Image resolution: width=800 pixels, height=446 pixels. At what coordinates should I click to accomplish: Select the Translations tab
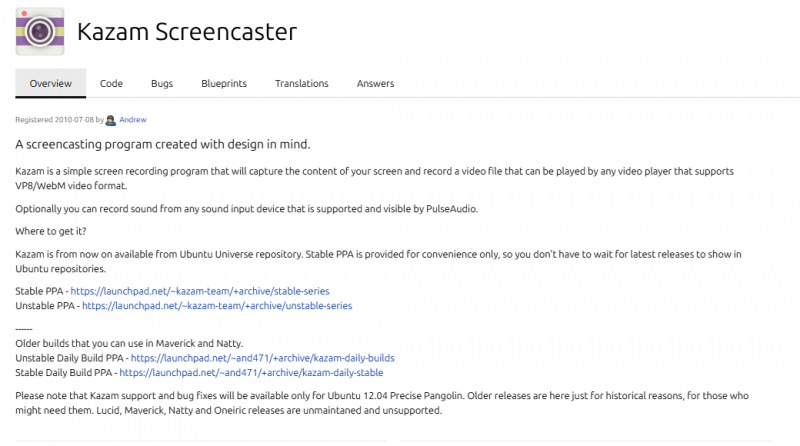tap(301, 84)
